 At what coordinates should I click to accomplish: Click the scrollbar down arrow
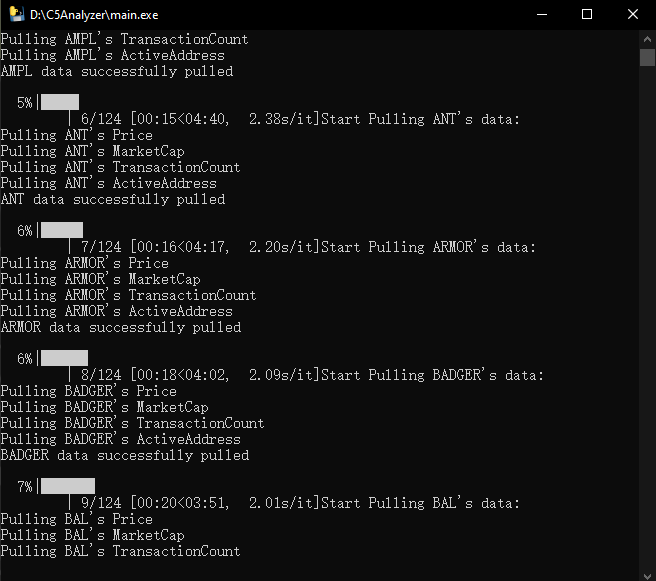pyautogui.click(x=647, y=576)
